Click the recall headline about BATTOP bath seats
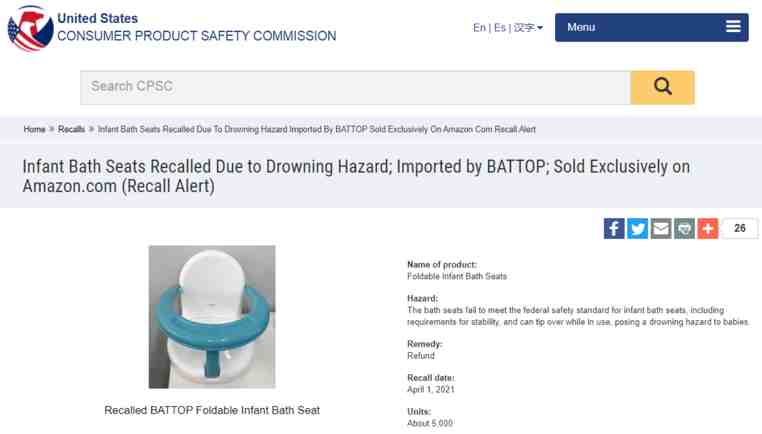762x434 pixels. pos(356,176)
